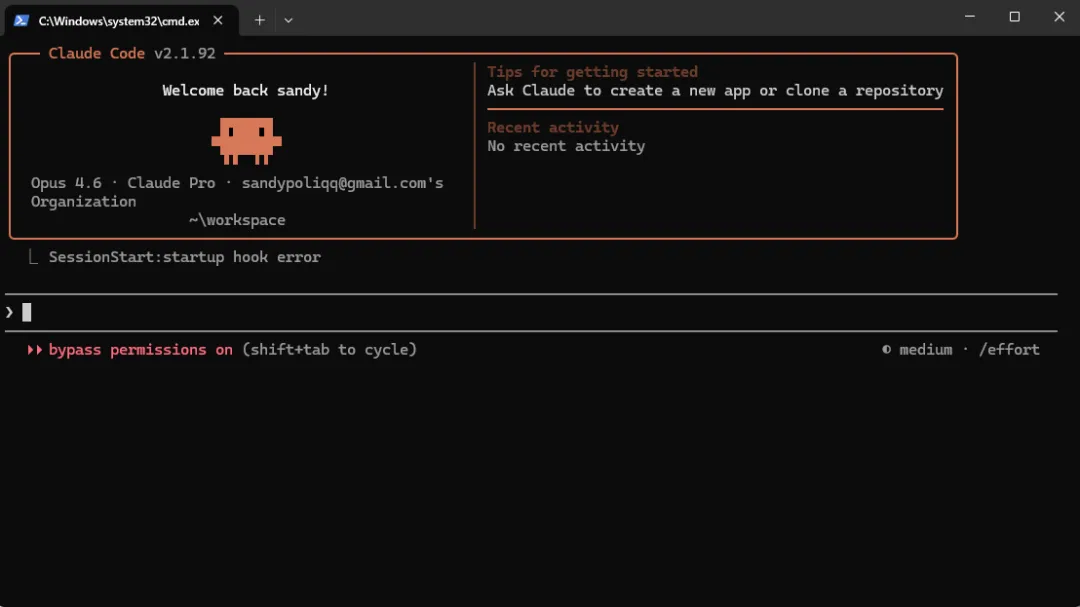Click 'bypass permissions on' status text
Screen dimensions: 1080x607
click(141, 350)
